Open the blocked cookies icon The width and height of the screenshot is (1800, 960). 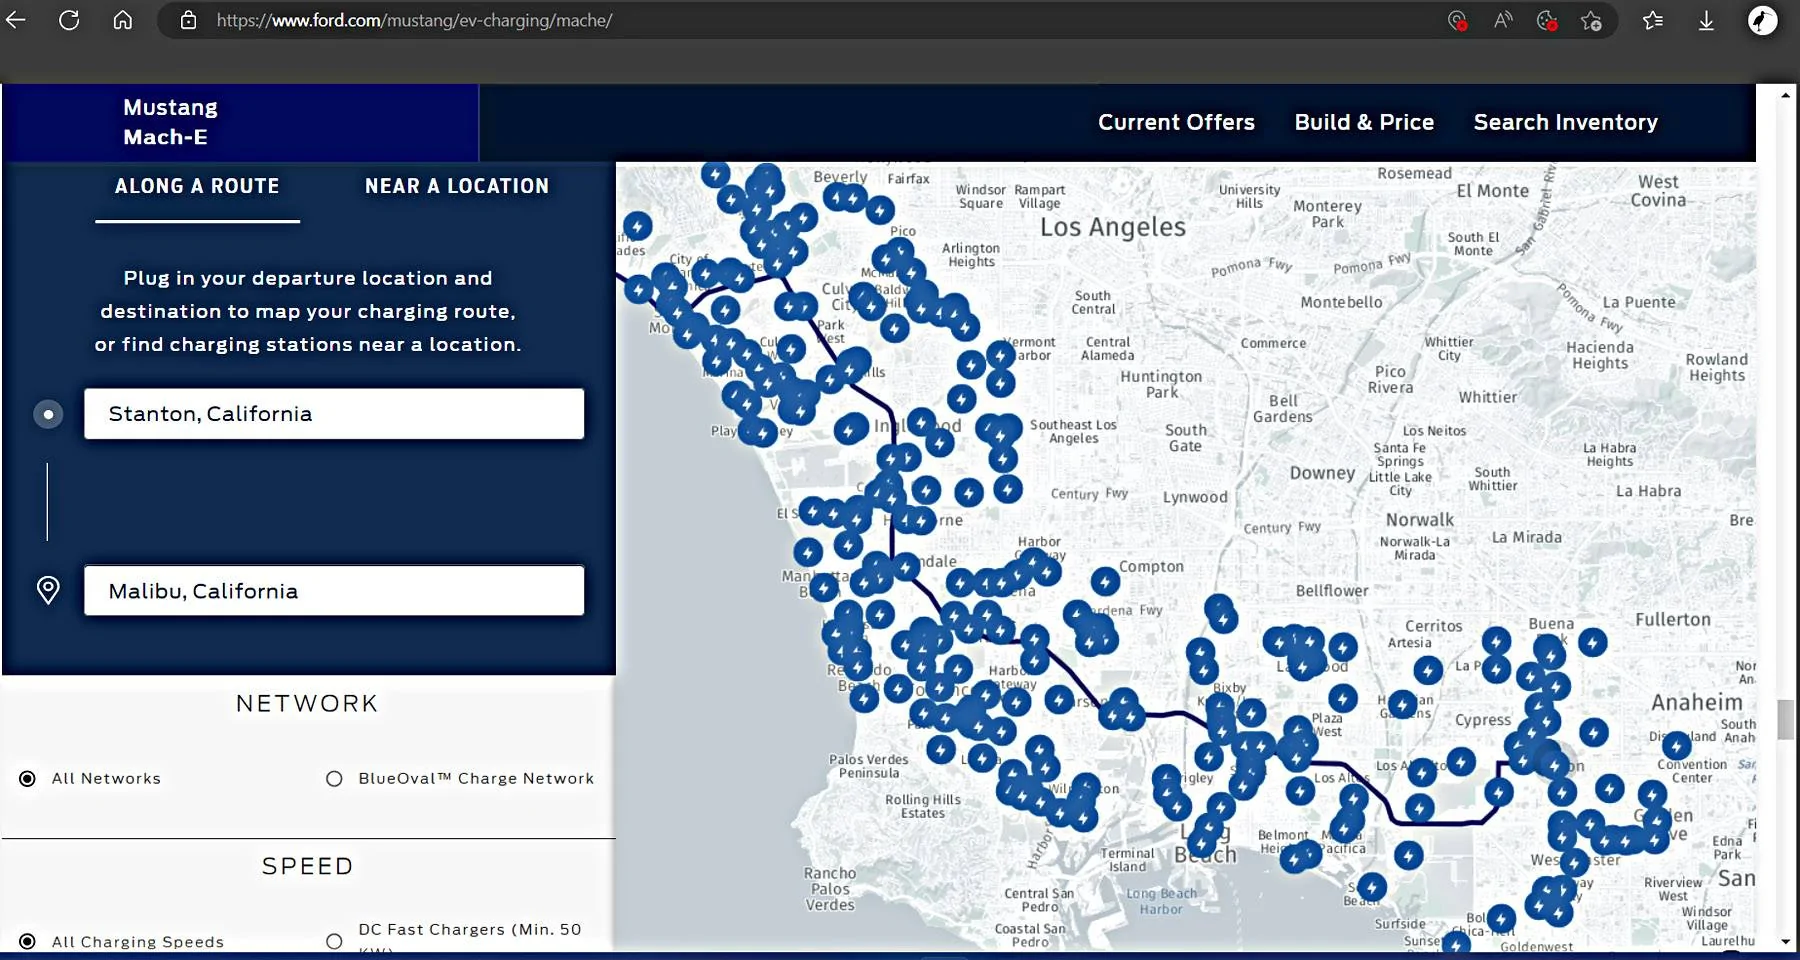click(1547, 20)
